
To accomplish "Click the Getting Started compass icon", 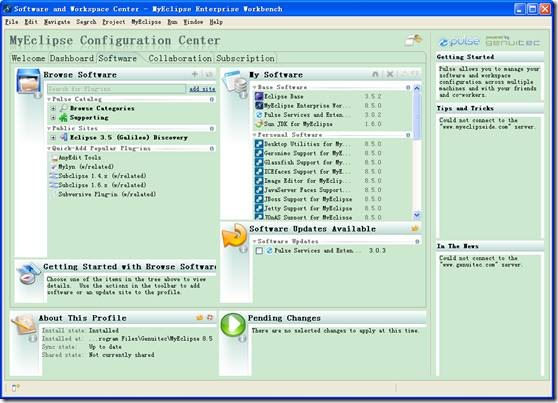I will [x=28, y=274].
